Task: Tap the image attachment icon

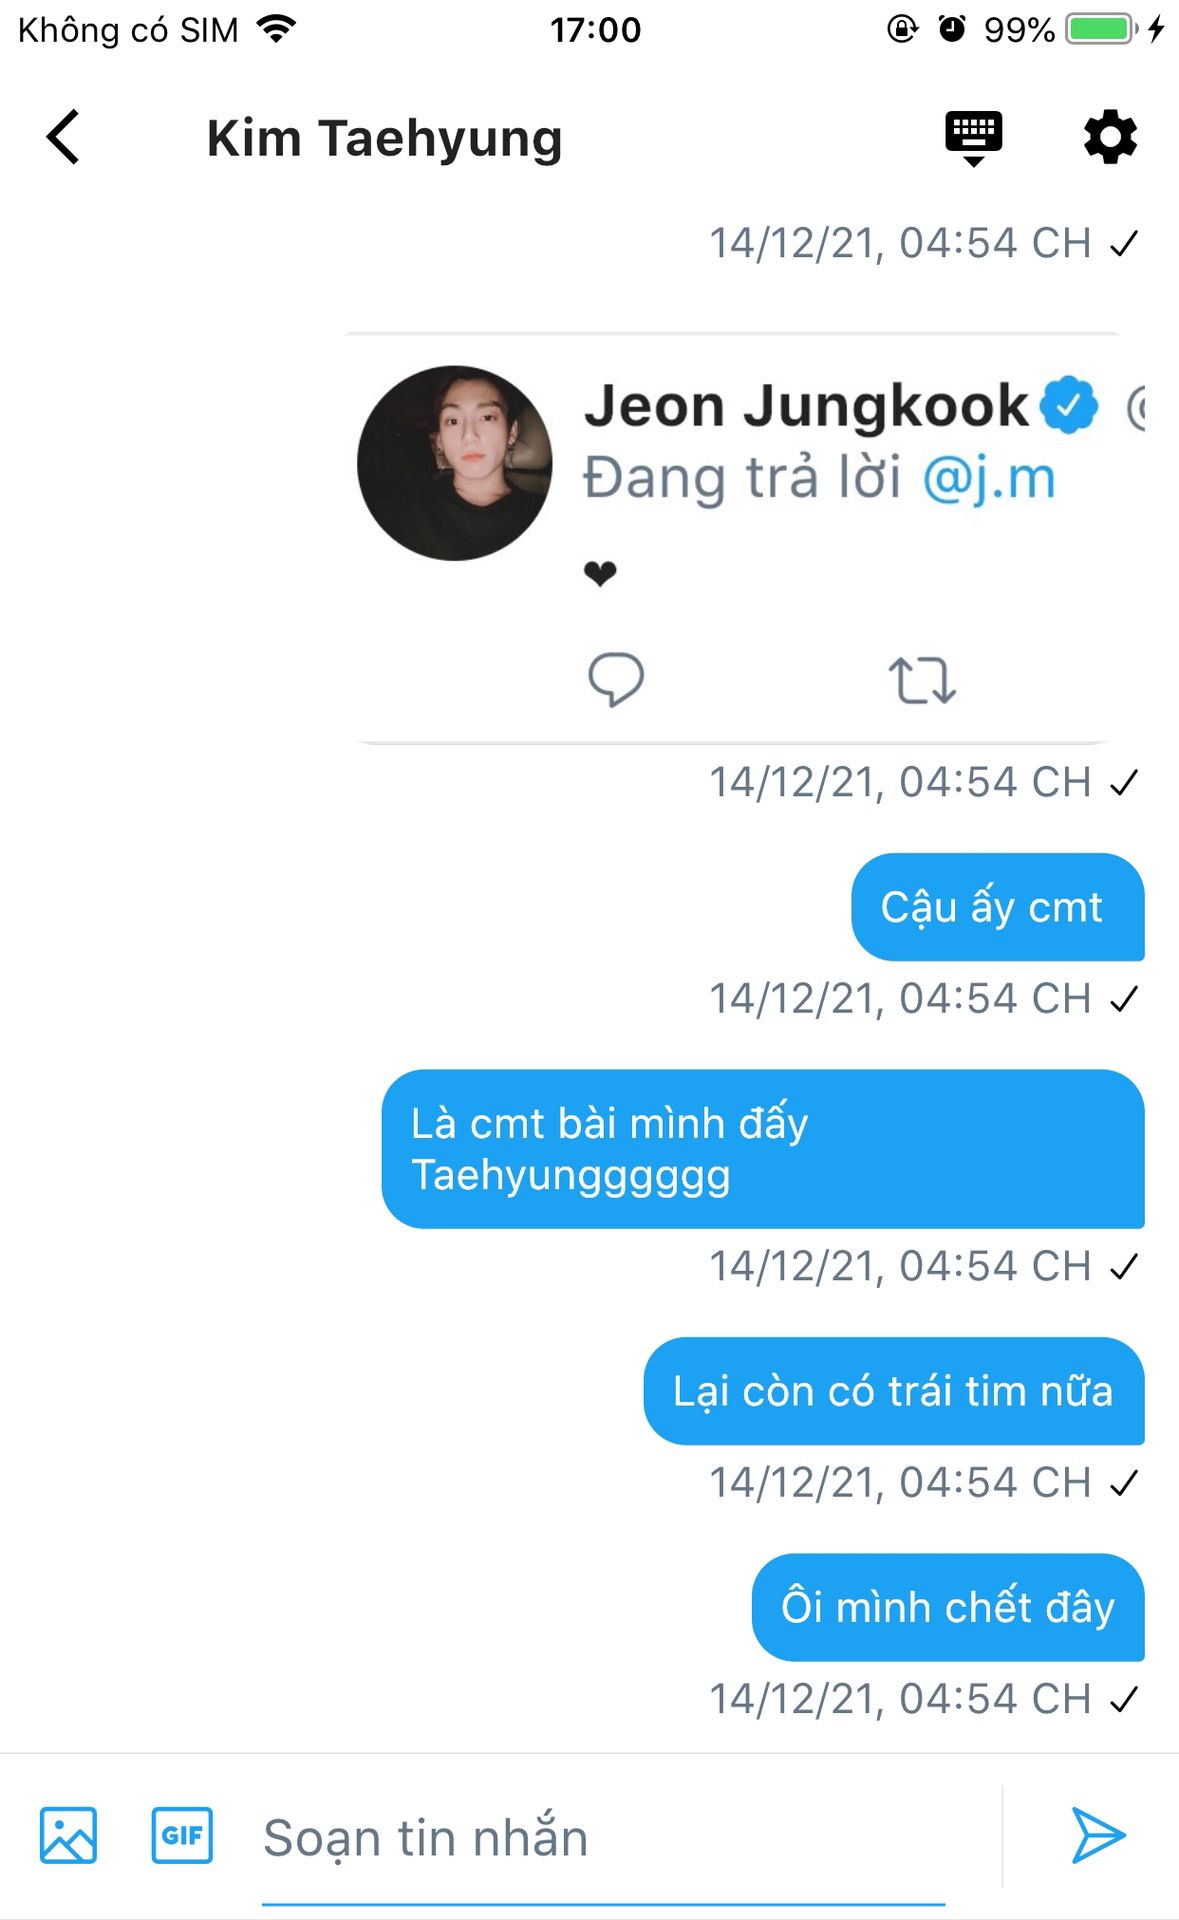Action: click(x=68, y=1835)
